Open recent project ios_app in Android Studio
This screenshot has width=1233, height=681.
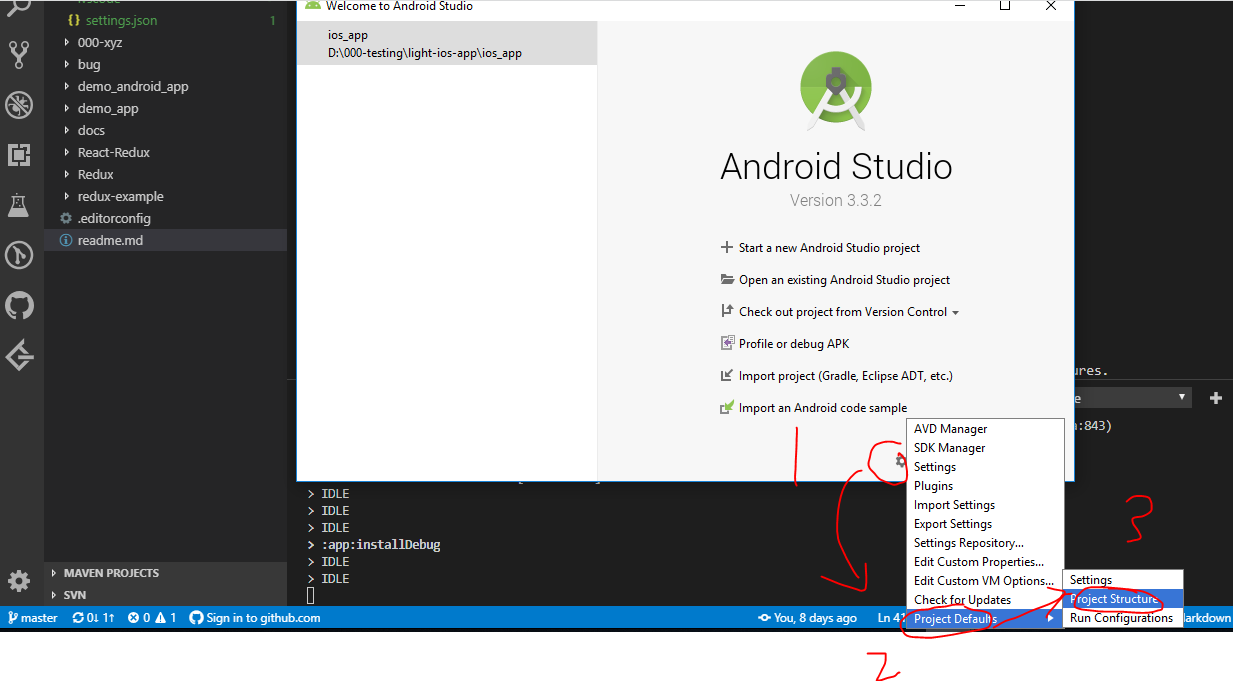pyautogui.click(x=447, y=44)
